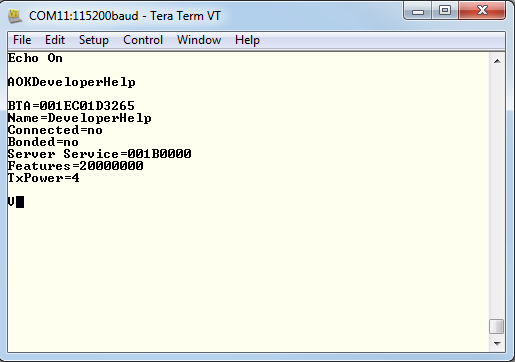
Task: Click the scrollbar up arrow
Action: (497, 61)
